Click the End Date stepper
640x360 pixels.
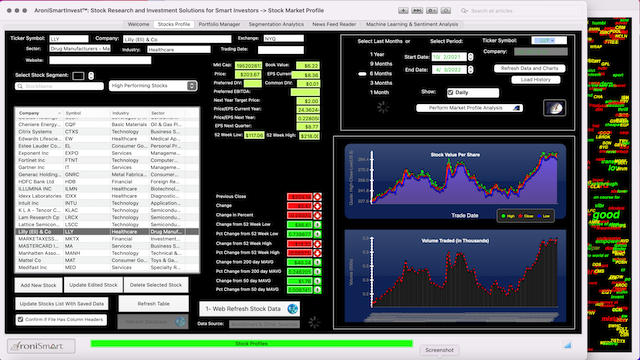tap(471, 70)
